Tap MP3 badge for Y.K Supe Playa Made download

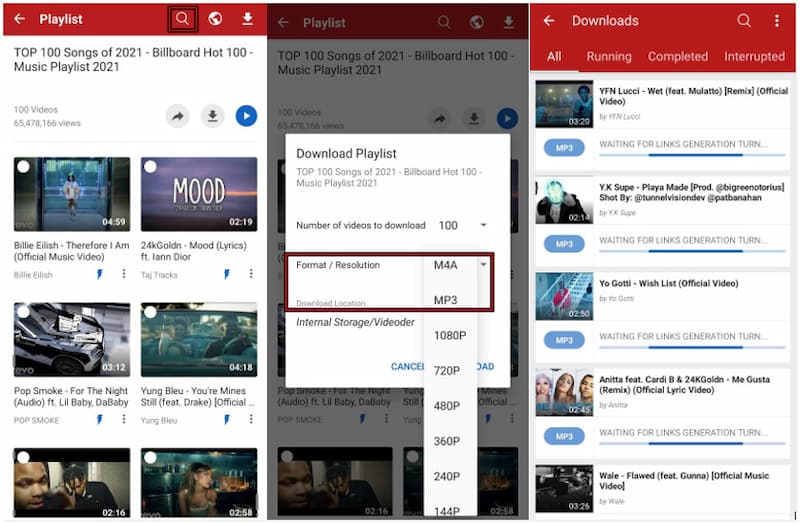pos(564,244)
